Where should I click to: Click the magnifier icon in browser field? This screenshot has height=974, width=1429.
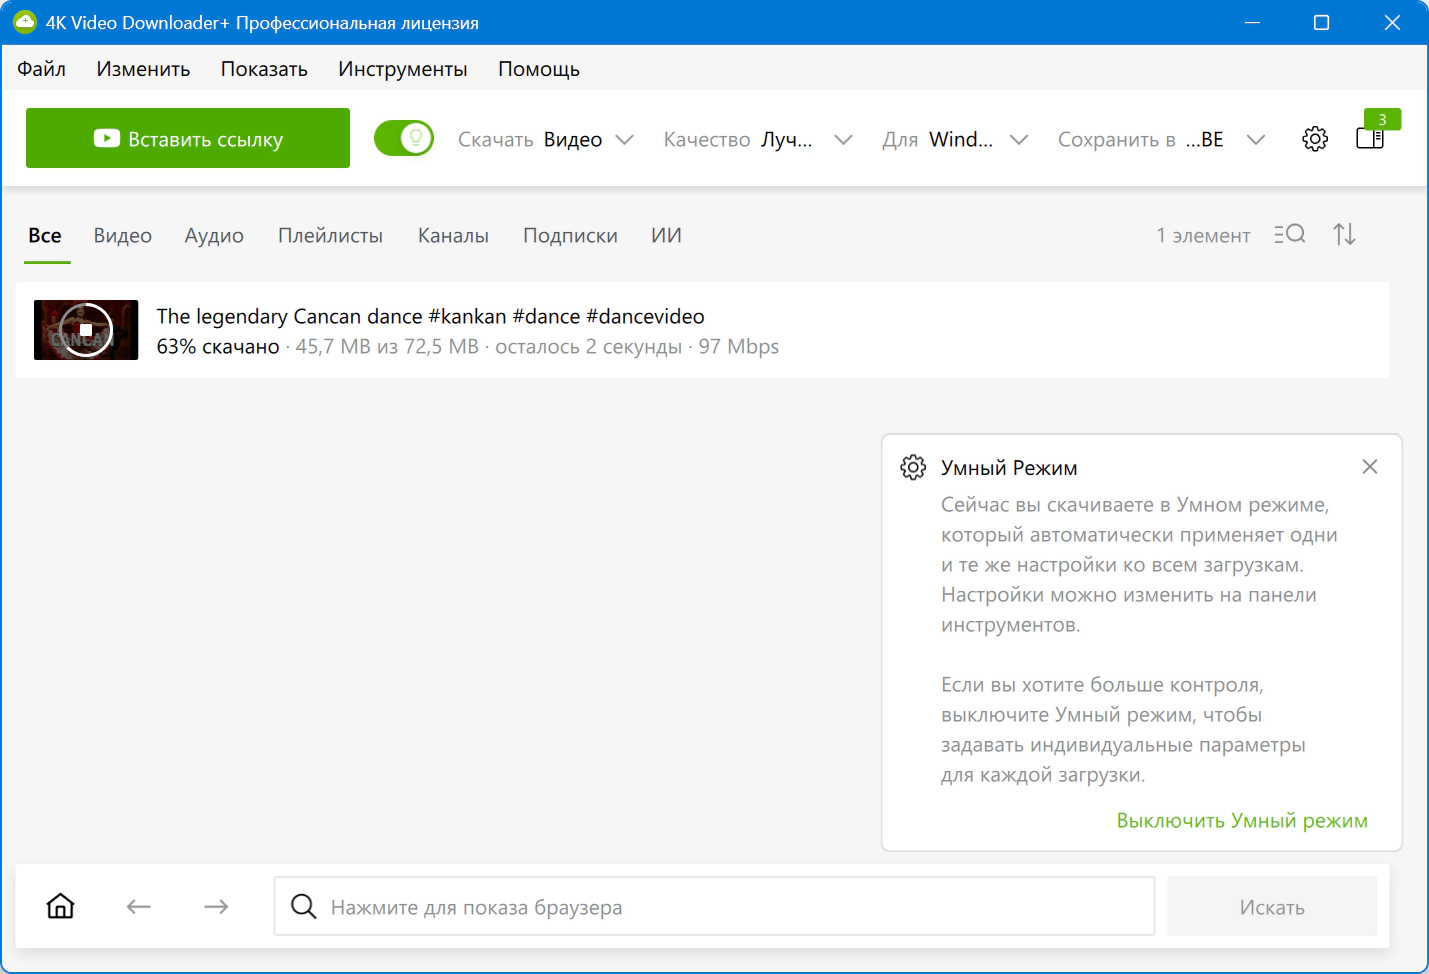tap(303, 906)
